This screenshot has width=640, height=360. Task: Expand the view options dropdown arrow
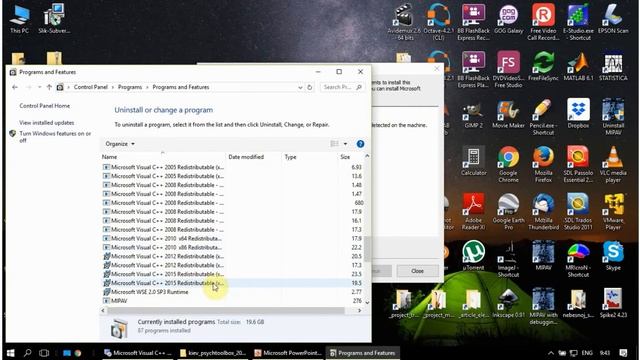(345, 144)
